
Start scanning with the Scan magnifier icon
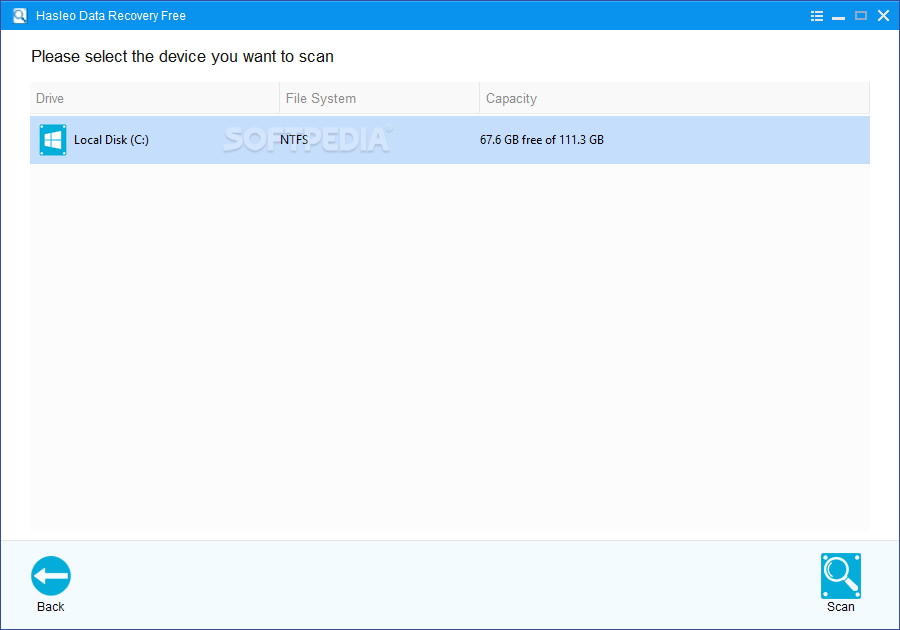pos(840,575)
